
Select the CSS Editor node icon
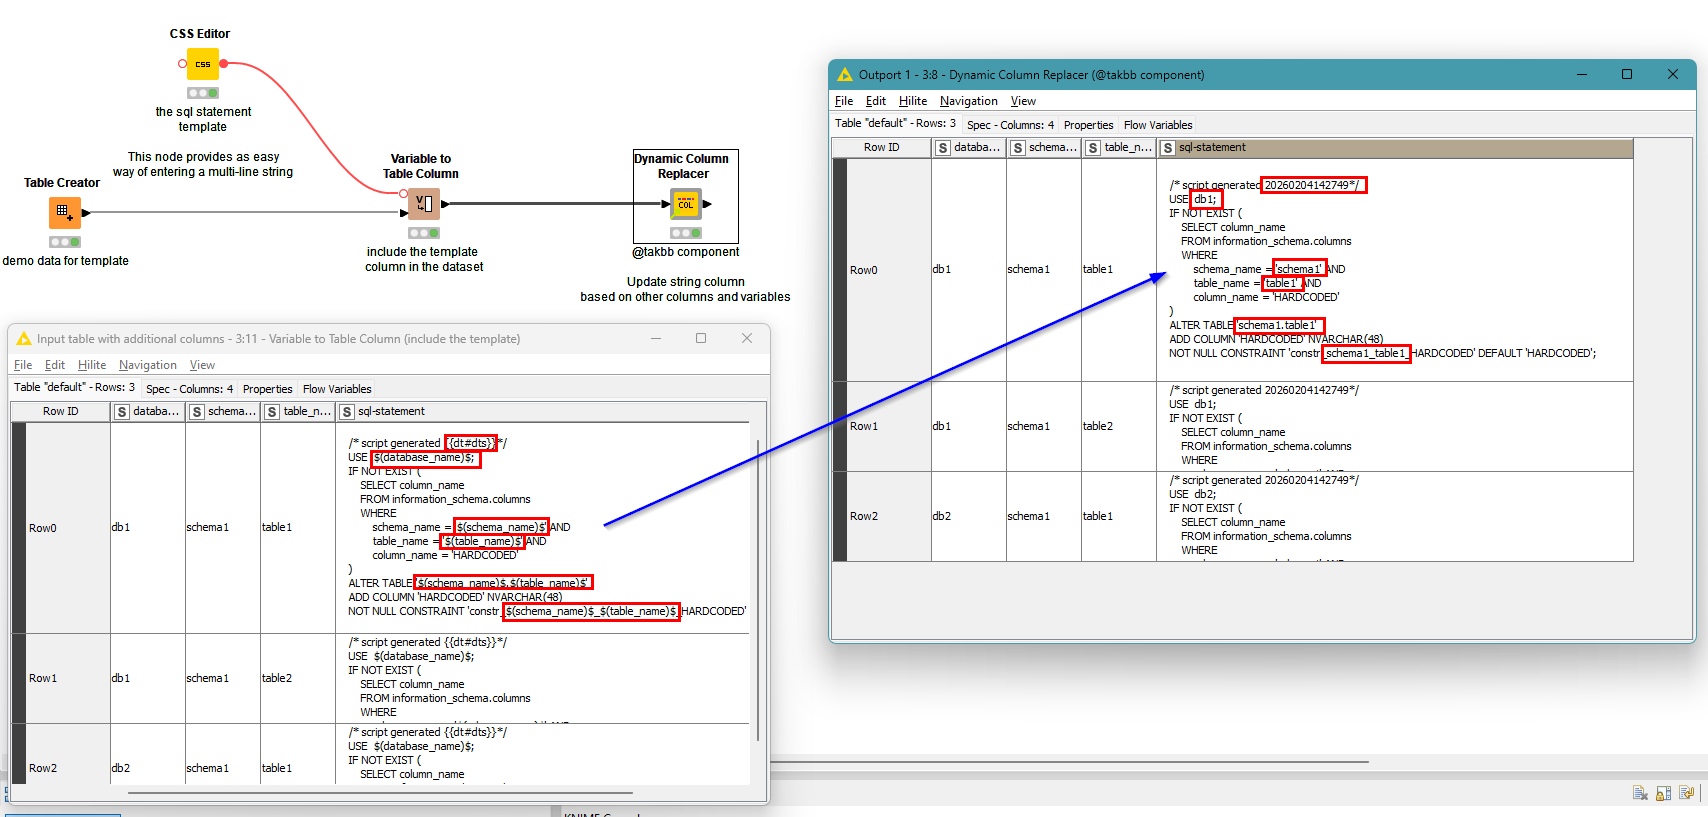(x=203, y=64)
